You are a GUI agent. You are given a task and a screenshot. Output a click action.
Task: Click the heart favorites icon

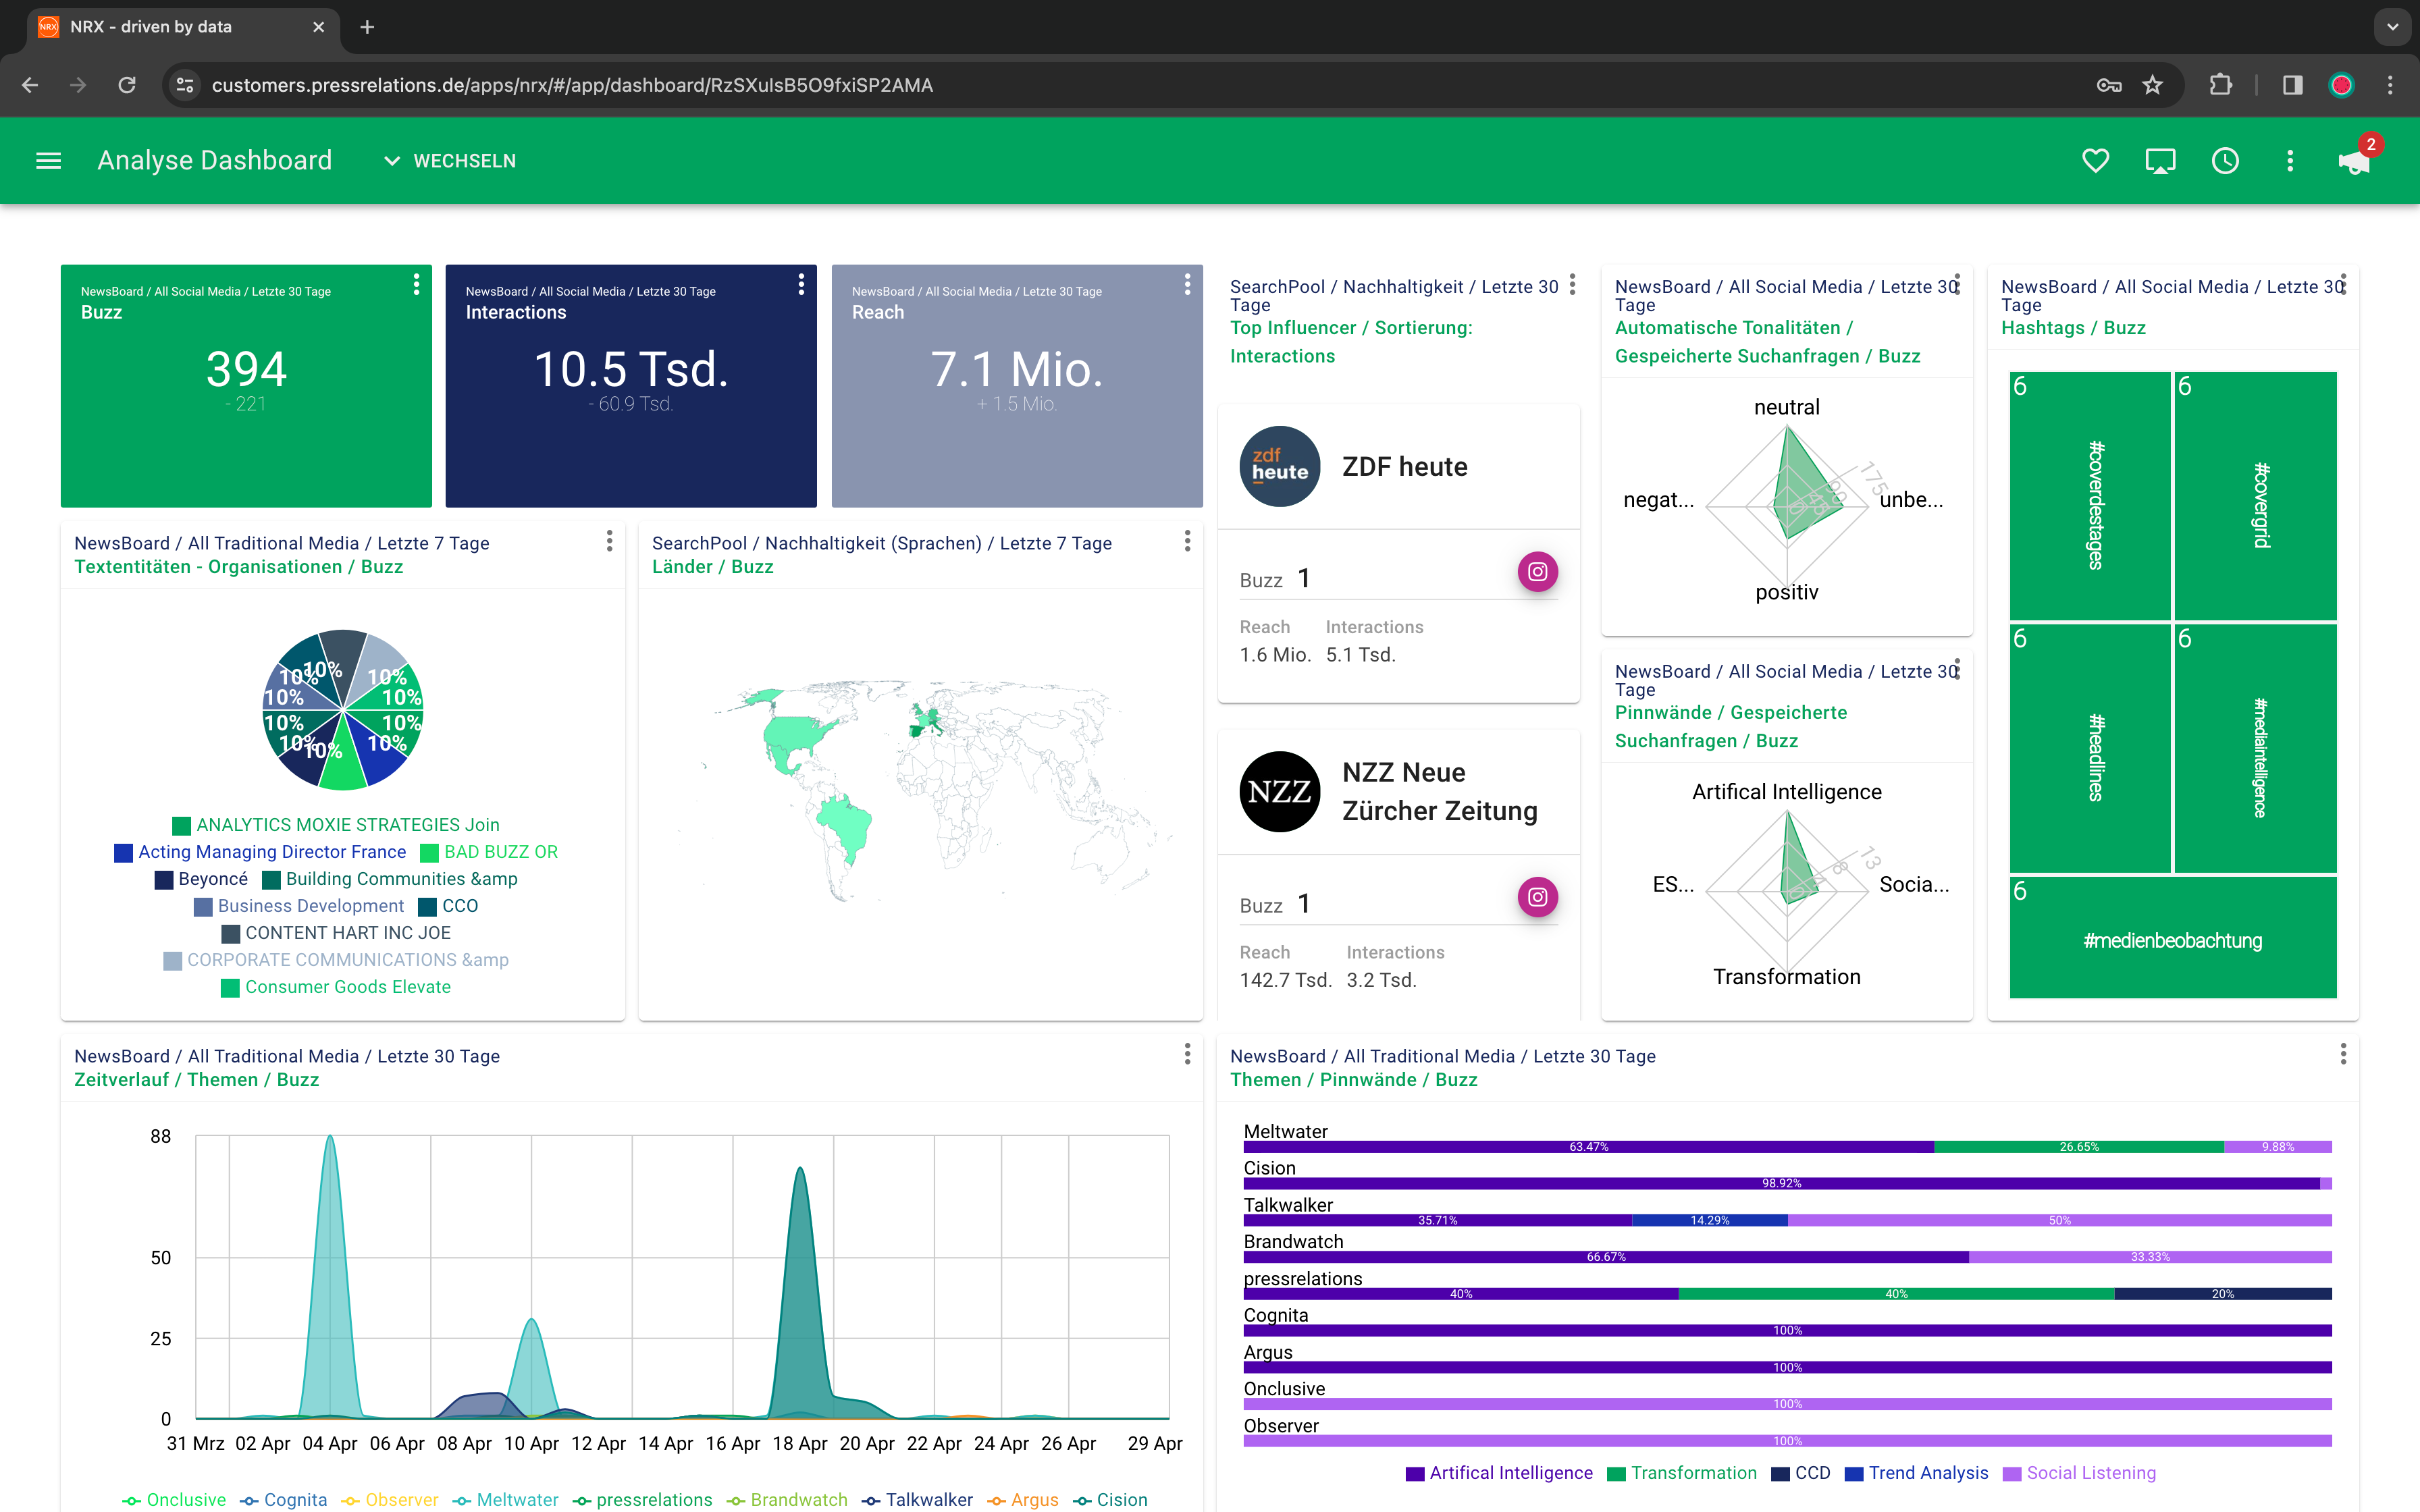pos(2095,161)
